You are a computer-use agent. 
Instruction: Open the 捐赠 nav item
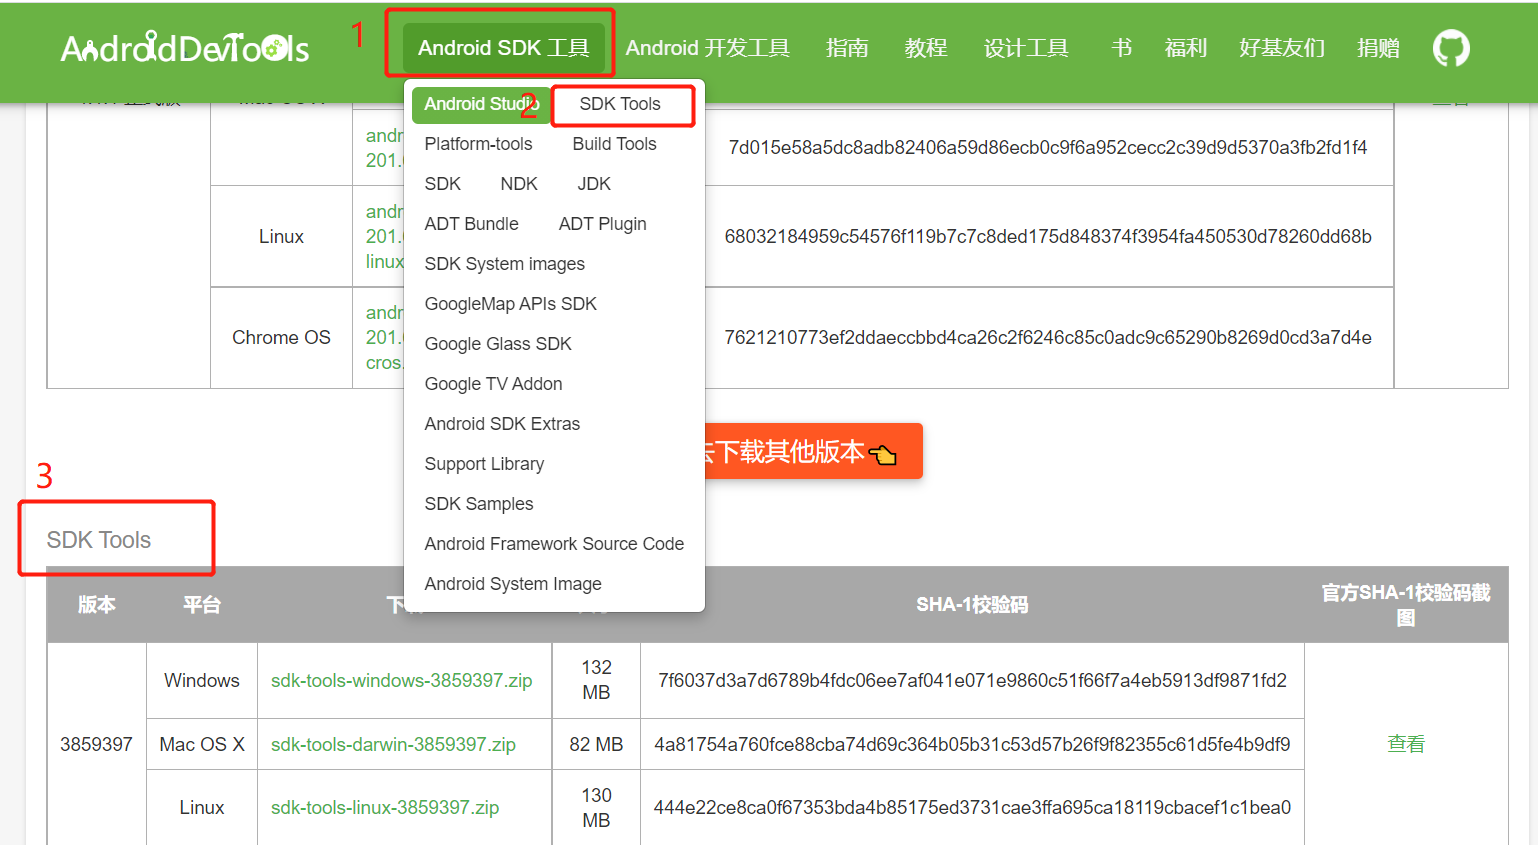(1378, 48)
